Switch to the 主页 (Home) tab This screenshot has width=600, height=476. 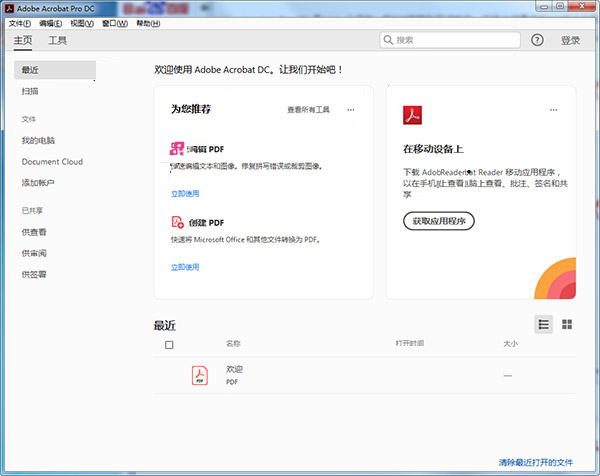point(23,40)
